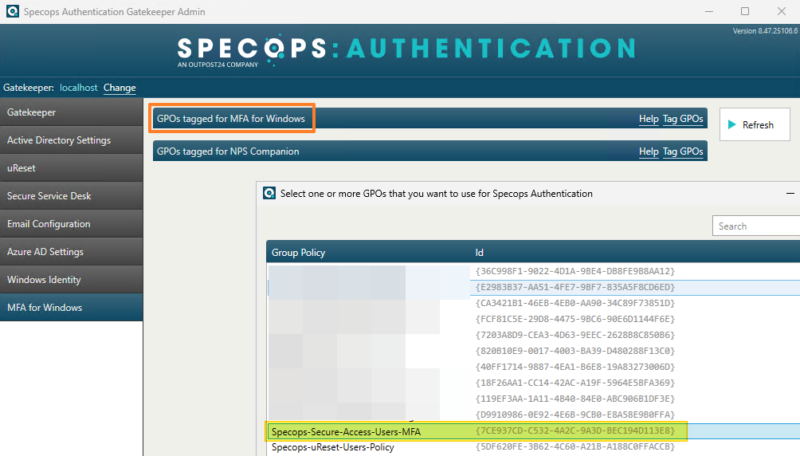Open Azure AD Settings
Screen dimensions: 800x456
pyautogui.click(x=71, y=251)
